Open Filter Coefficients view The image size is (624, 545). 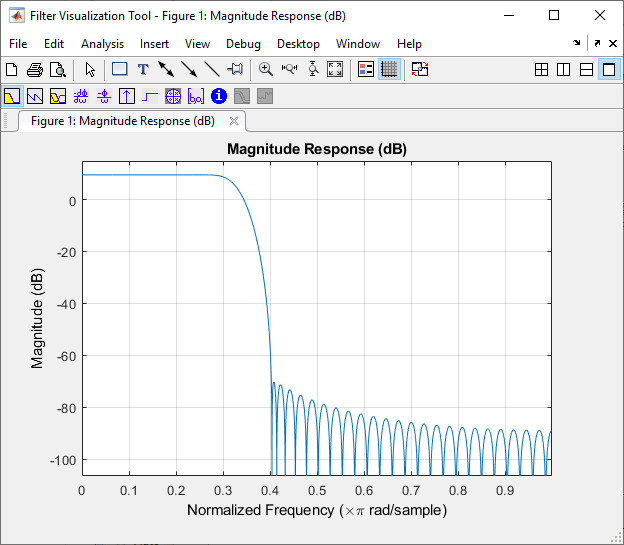pyautogui.click(x=196, y=96)
